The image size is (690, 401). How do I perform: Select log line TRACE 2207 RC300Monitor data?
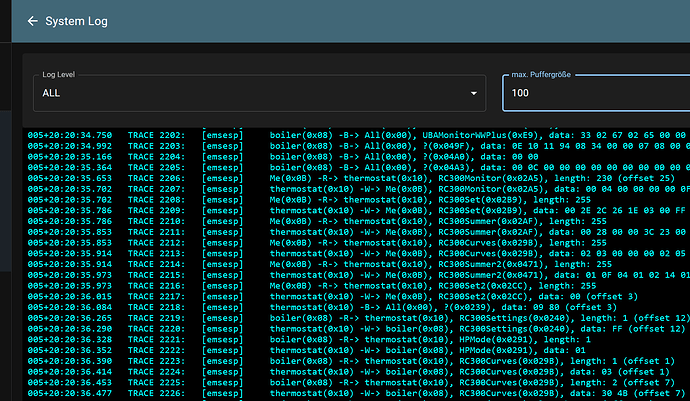point(359,189)
